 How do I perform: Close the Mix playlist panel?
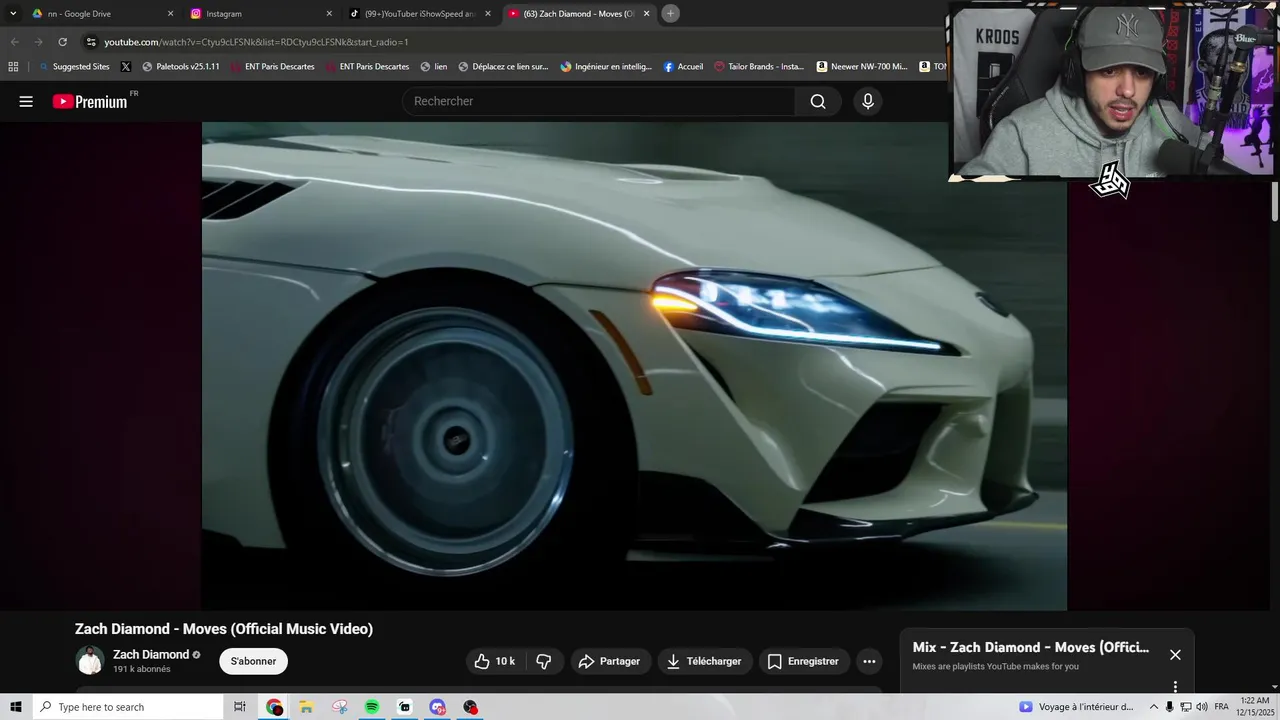pos(1175,654)
